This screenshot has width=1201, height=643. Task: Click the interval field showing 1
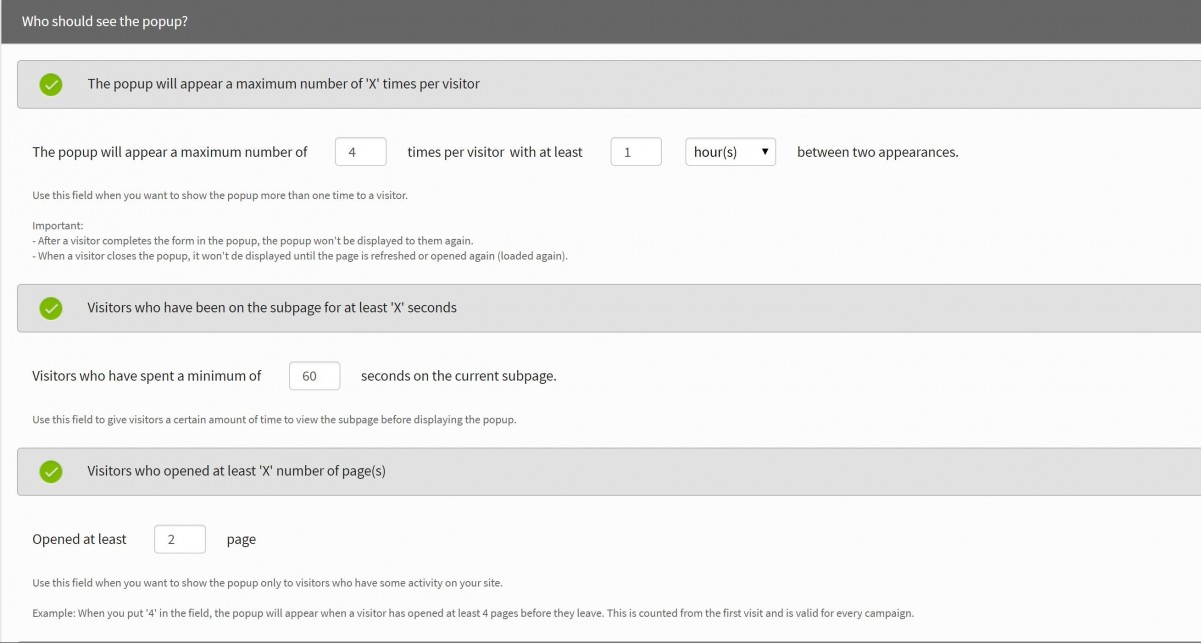point(636,151)
